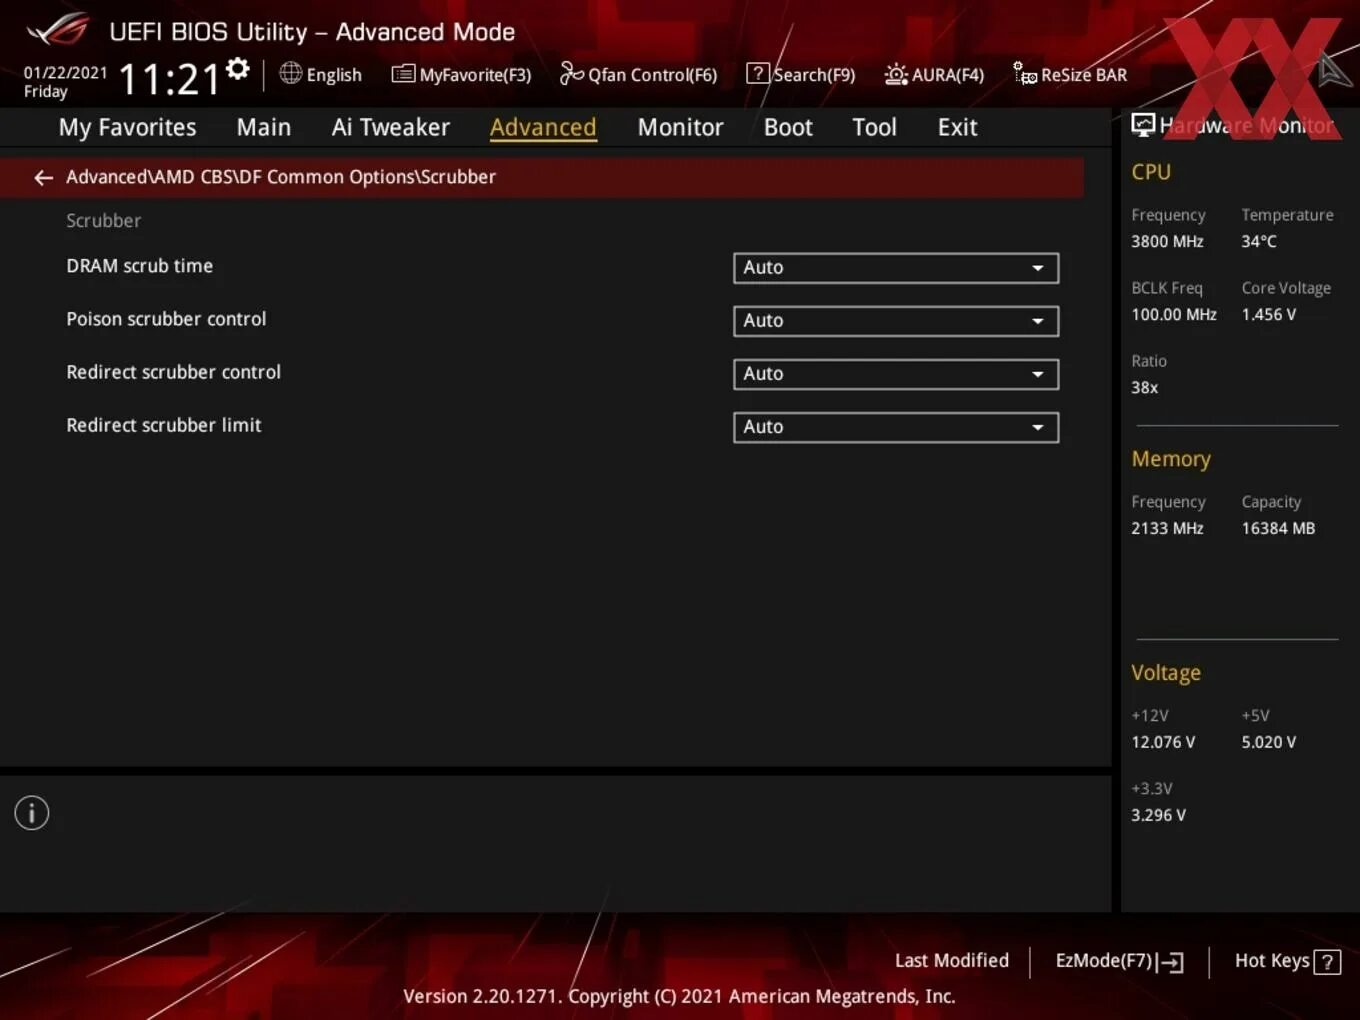Screen dimensions: 1360x1020
Task: Open the Boot tab
Action: [788, 127]
